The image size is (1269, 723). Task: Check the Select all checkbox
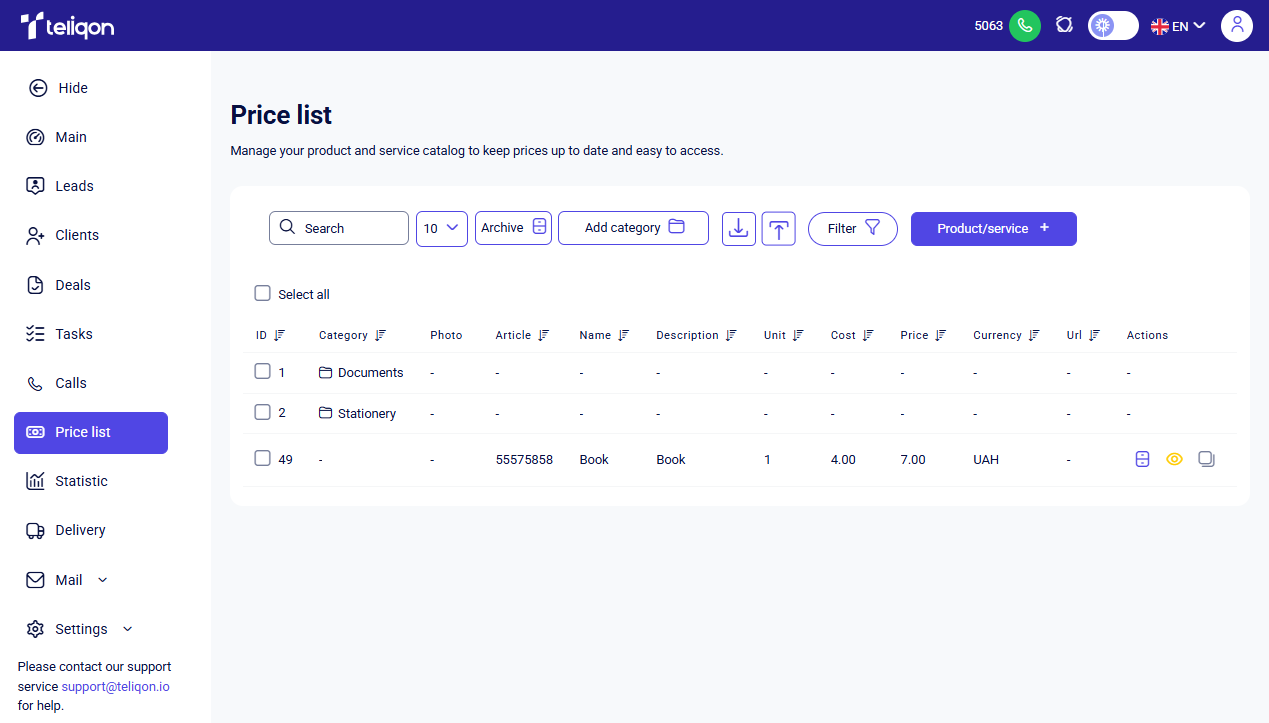(x=263, y=294)
